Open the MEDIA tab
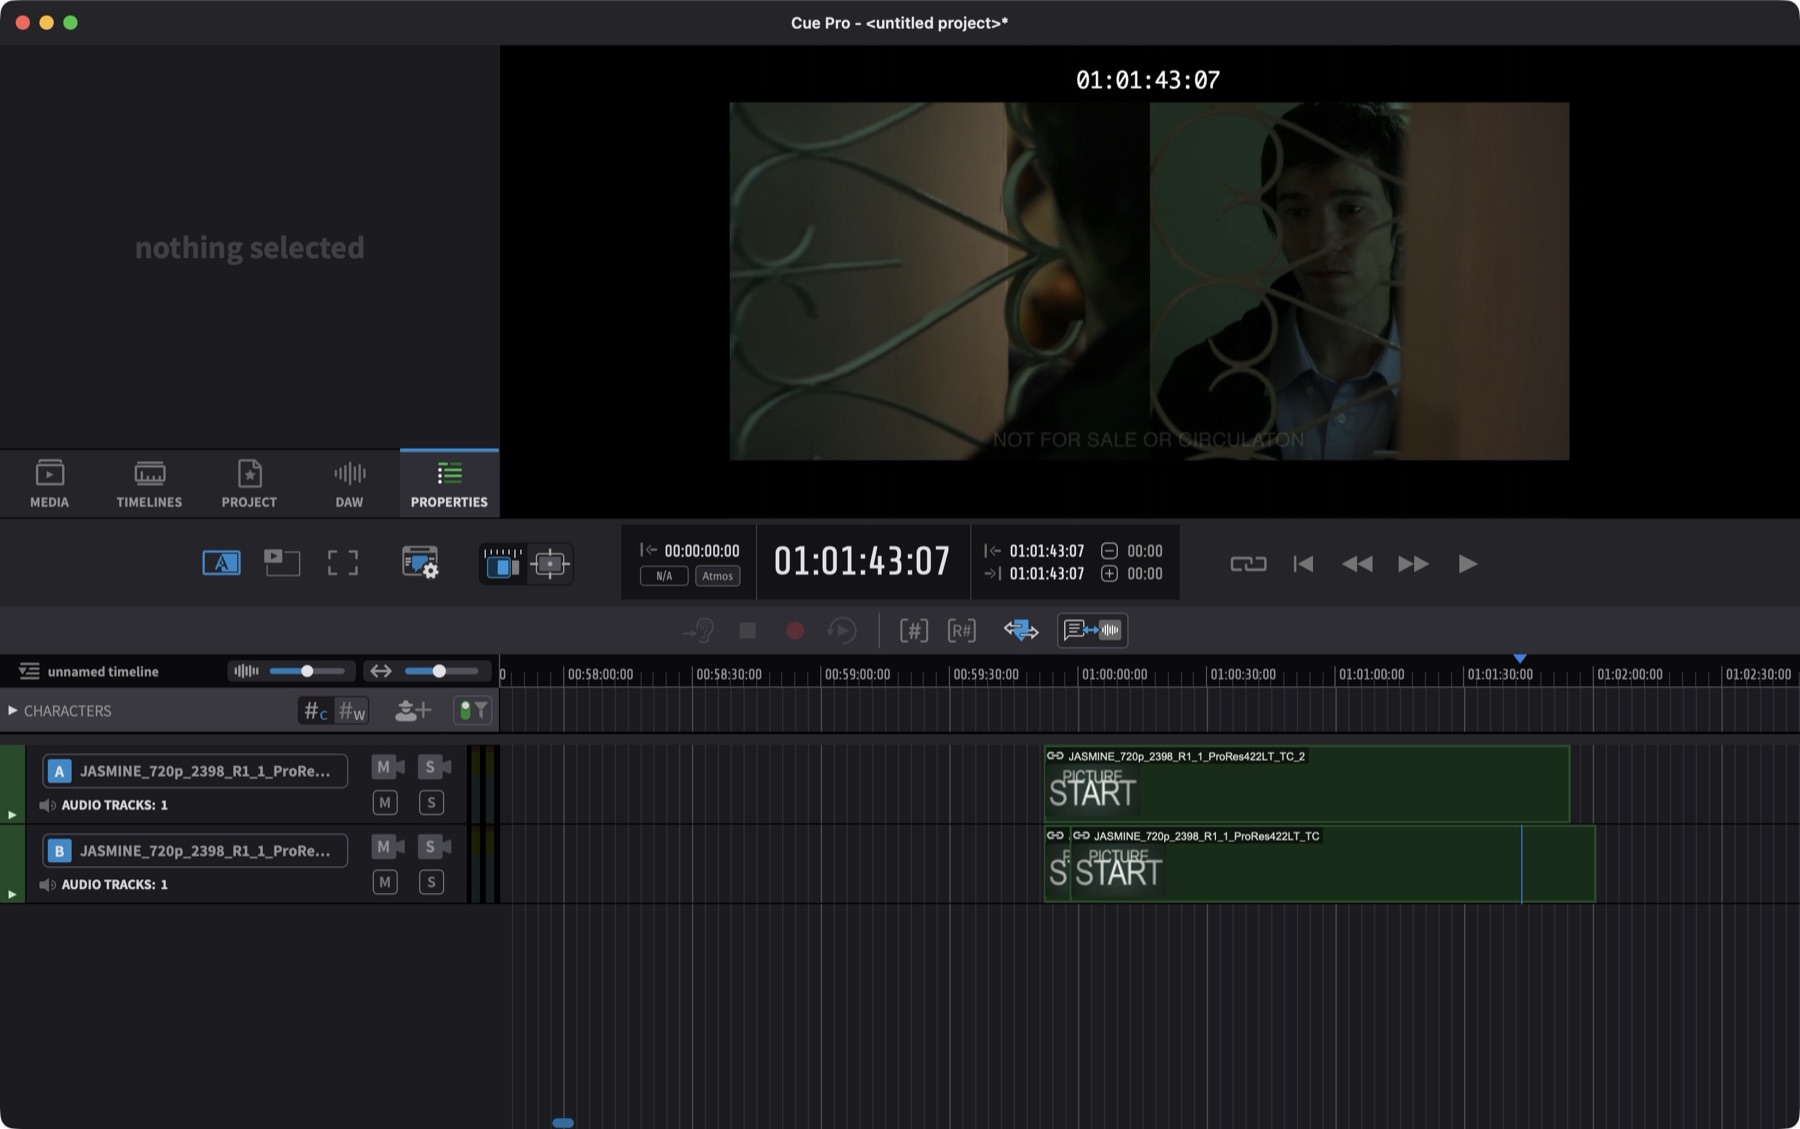 tap(49, 483)
